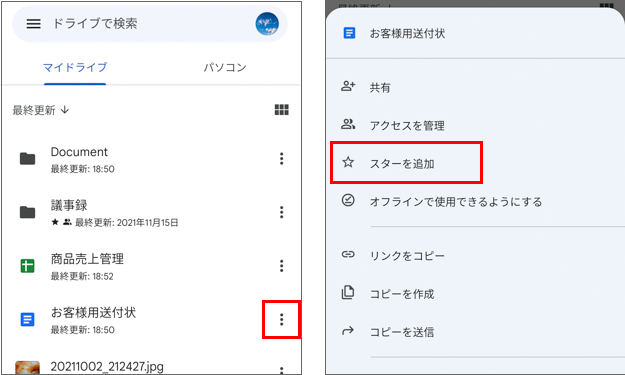625x375 pixels.
Task: Tap the link chain icon
Action: click(x=348, y=254)
